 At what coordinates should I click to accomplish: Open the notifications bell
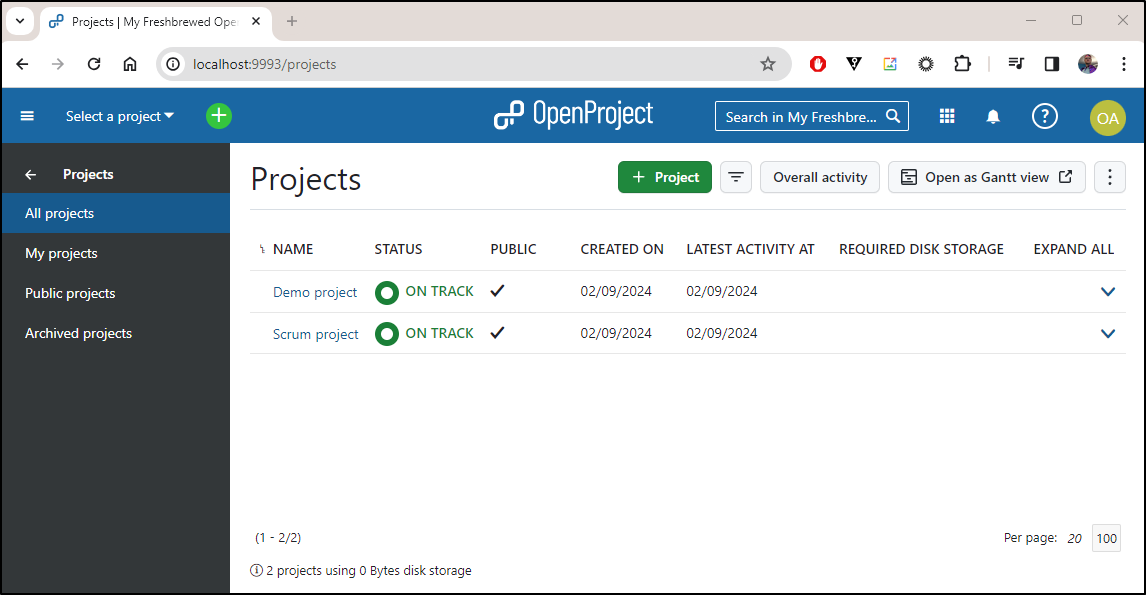click(x=993, y=116)
